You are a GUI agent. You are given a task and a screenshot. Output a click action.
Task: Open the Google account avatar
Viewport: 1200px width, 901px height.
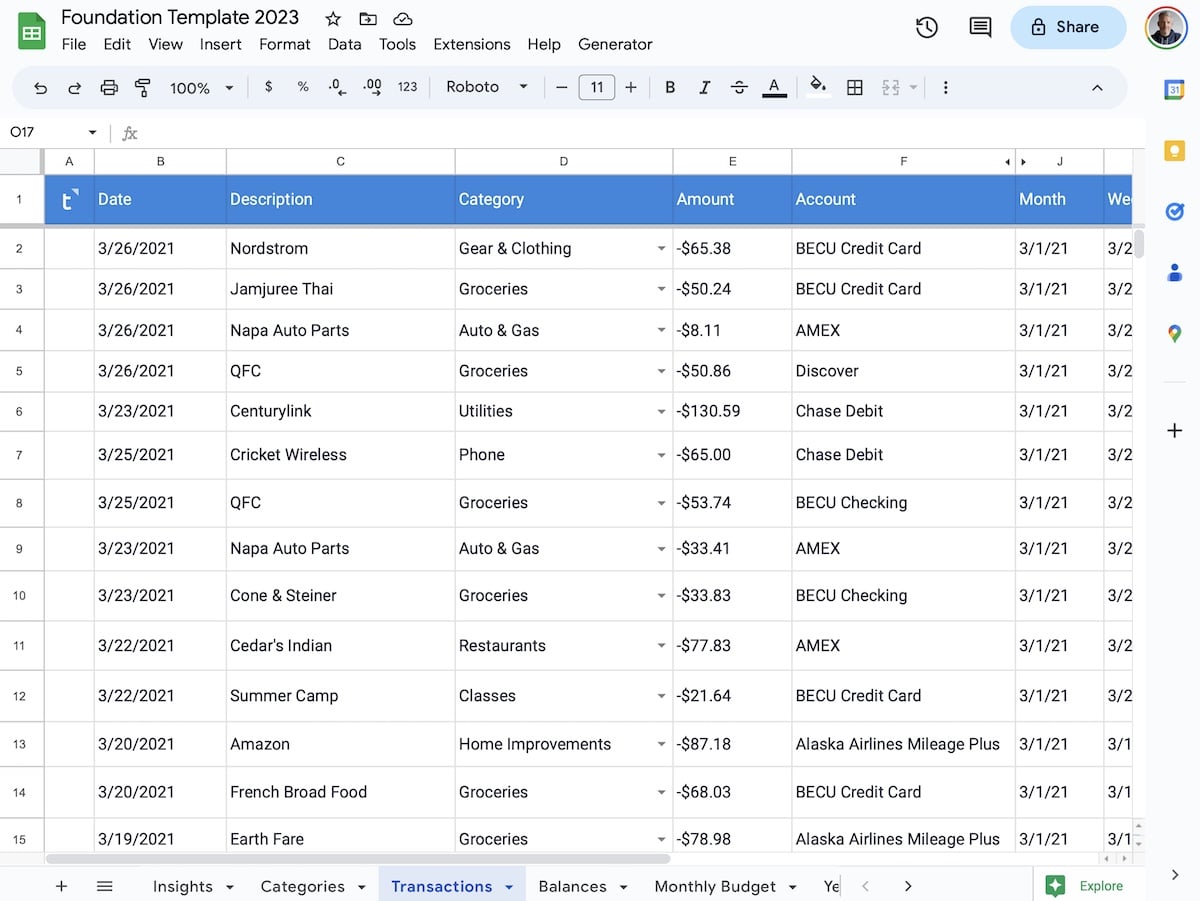pyautogui.click(x=1166, y=28)
